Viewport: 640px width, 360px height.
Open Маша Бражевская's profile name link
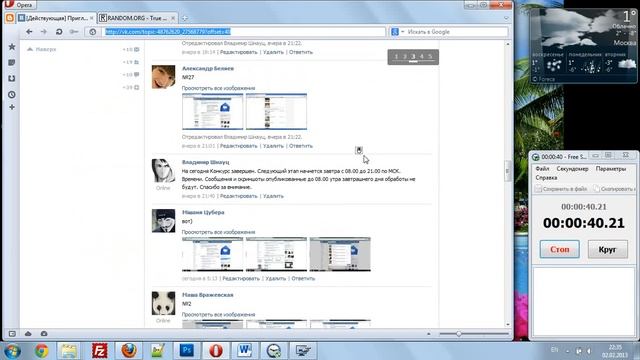(207, 295)
